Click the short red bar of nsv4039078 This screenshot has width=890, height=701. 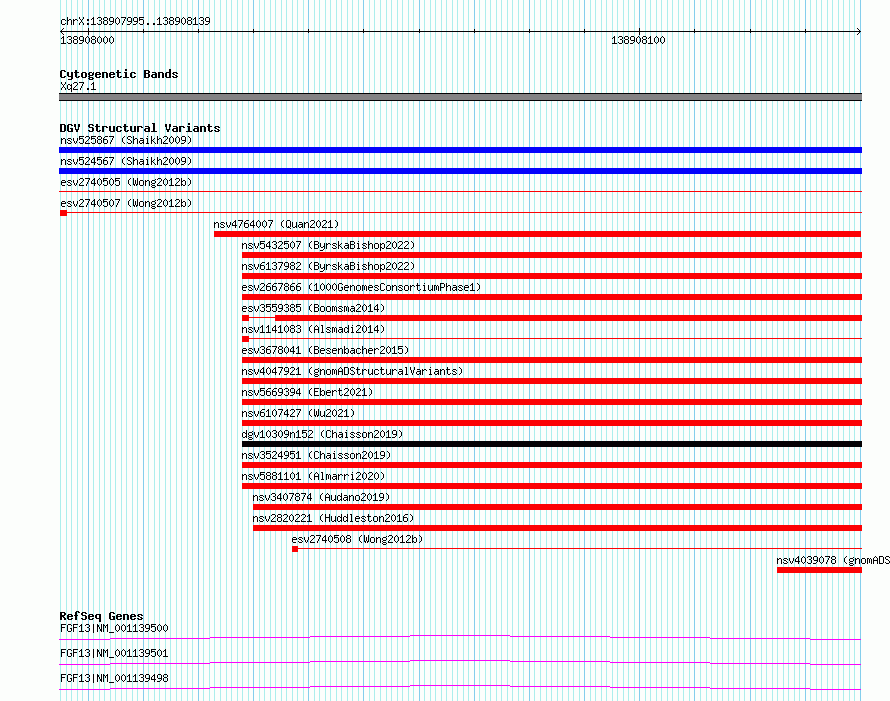click(x=819, y=570)
